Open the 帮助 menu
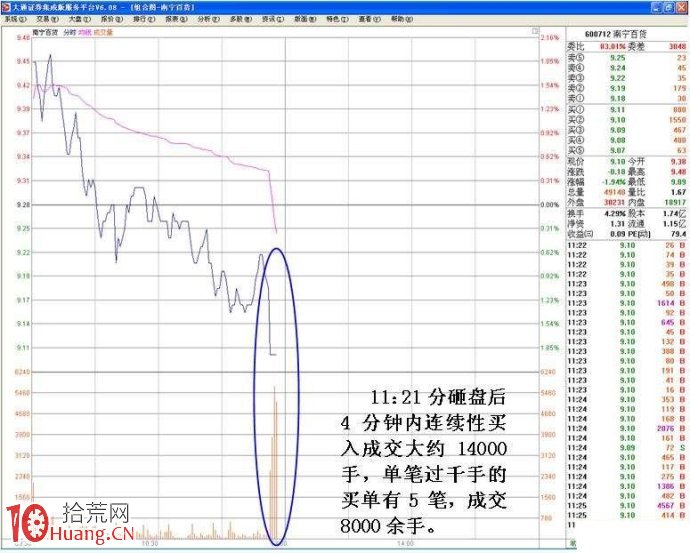690x553 pixels. 402,19
